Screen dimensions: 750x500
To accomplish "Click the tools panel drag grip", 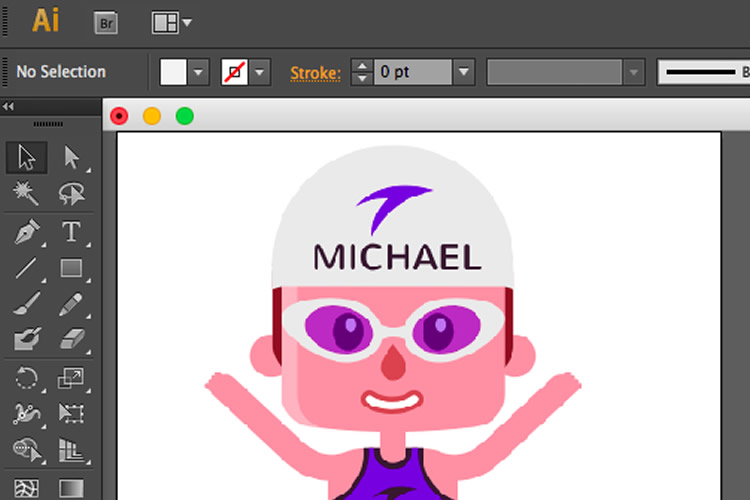I will tap(48, 124).
